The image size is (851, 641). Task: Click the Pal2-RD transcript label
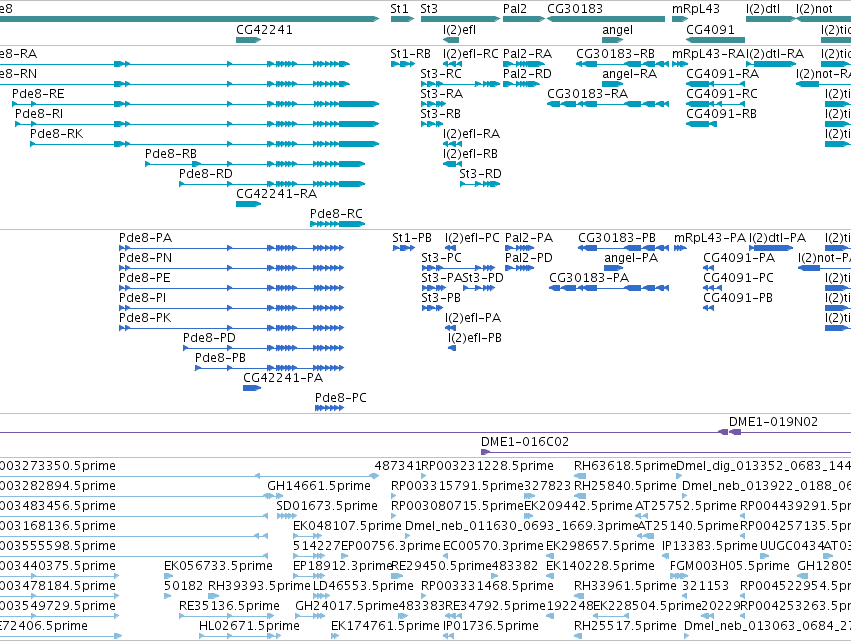pos(528,74)
